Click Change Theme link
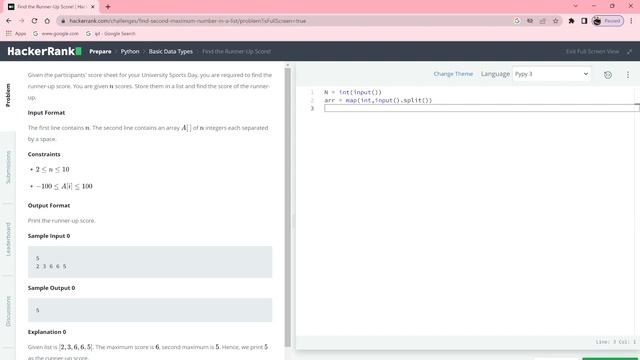Image resolution: width=640 pixels, height=360 pixels. [x=453, y=74]
